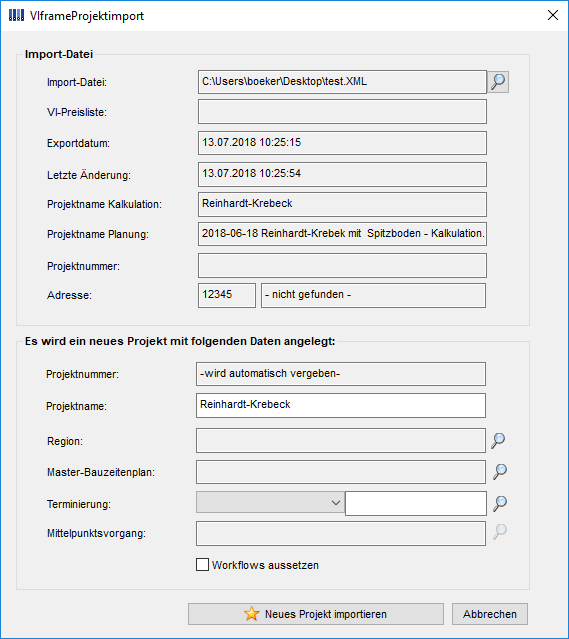Click the Import-Datei path field

pos(342,82)
